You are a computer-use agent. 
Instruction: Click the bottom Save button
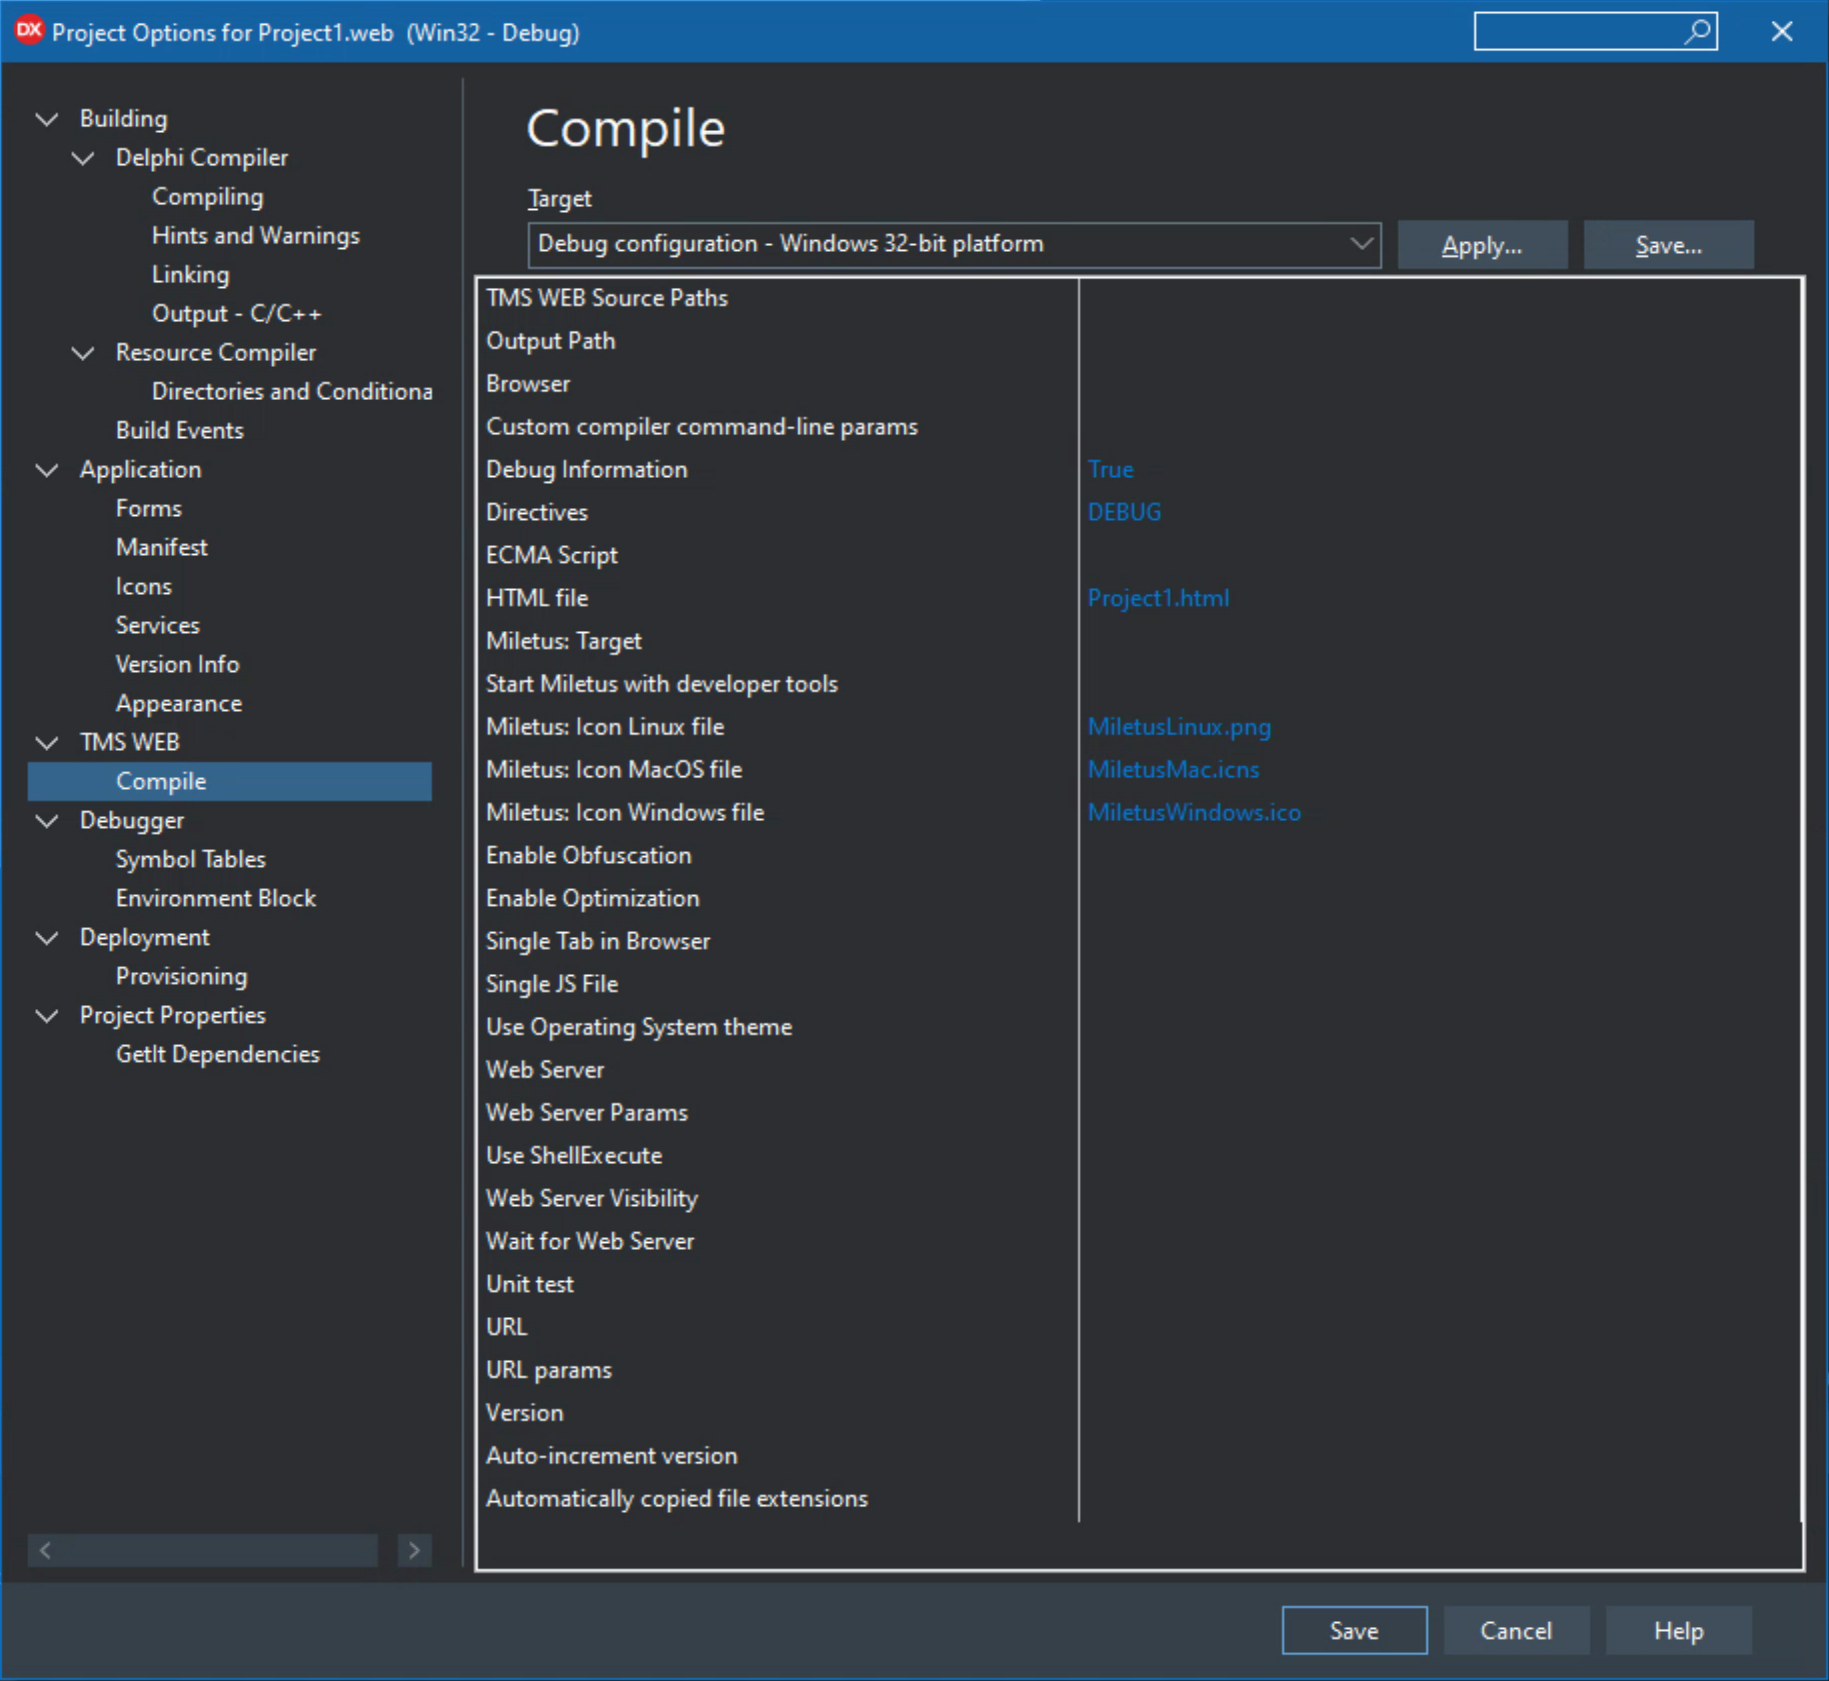(x=1354, y=1631)
